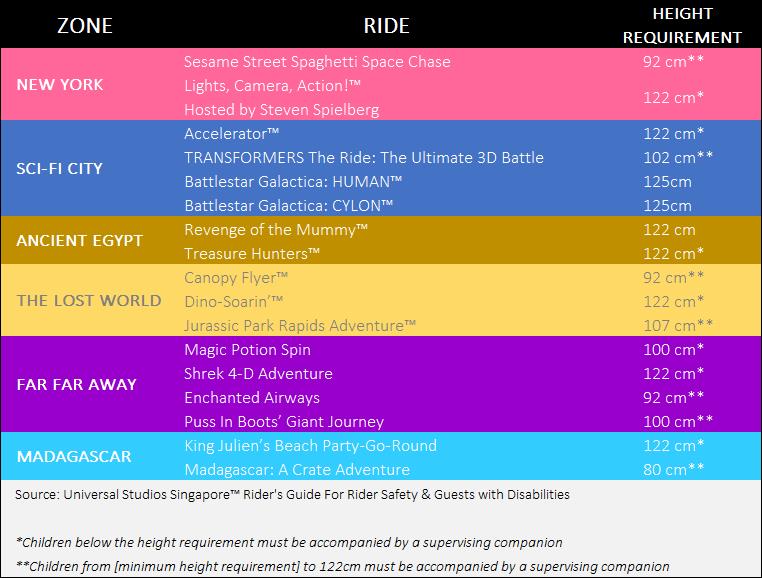Select the MADAGASCAR zone cell
The image size is (762, 578).
pyautogui.click(x=74, y=456)
